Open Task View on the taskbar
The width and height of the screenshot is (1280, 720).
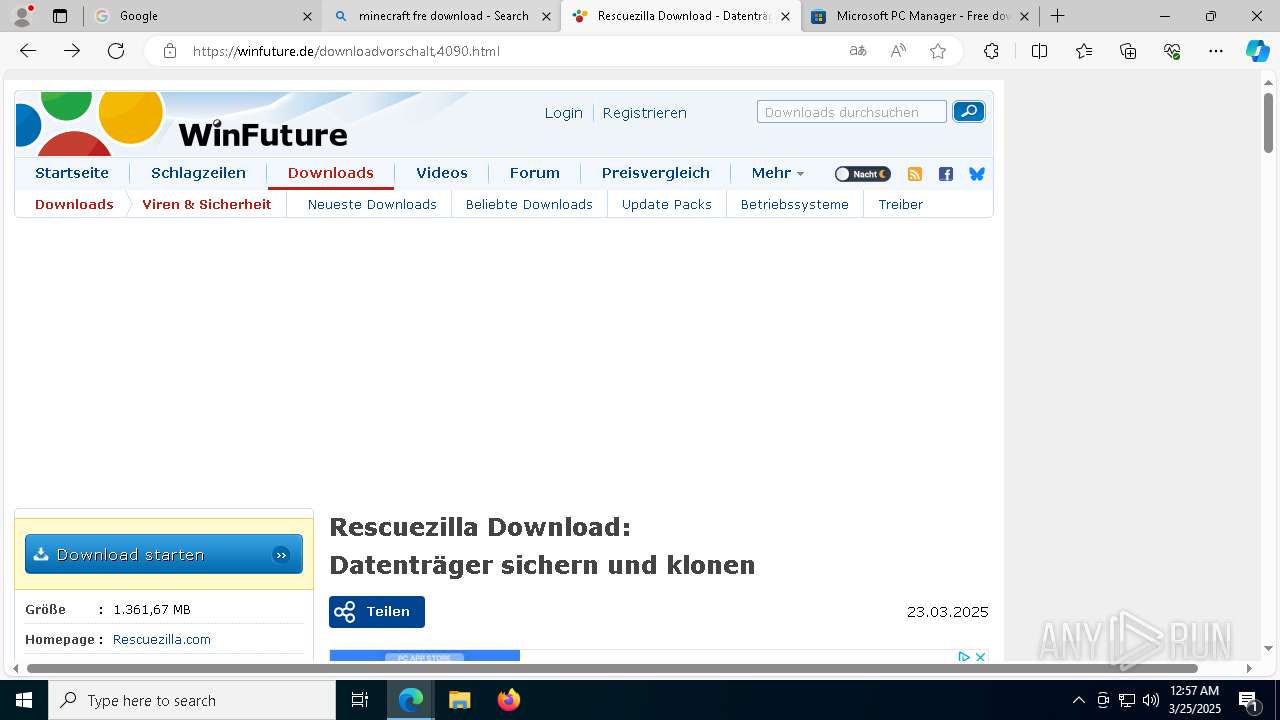(x=360, y=700)
